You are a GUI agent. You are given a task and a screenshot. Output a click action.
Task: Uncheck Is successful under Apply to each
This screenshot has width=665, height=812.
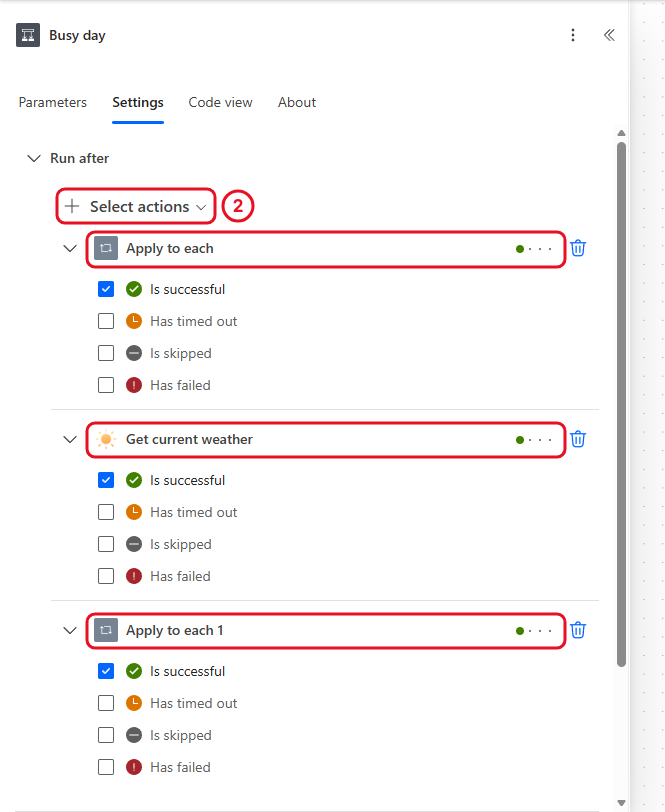[106, 289]
